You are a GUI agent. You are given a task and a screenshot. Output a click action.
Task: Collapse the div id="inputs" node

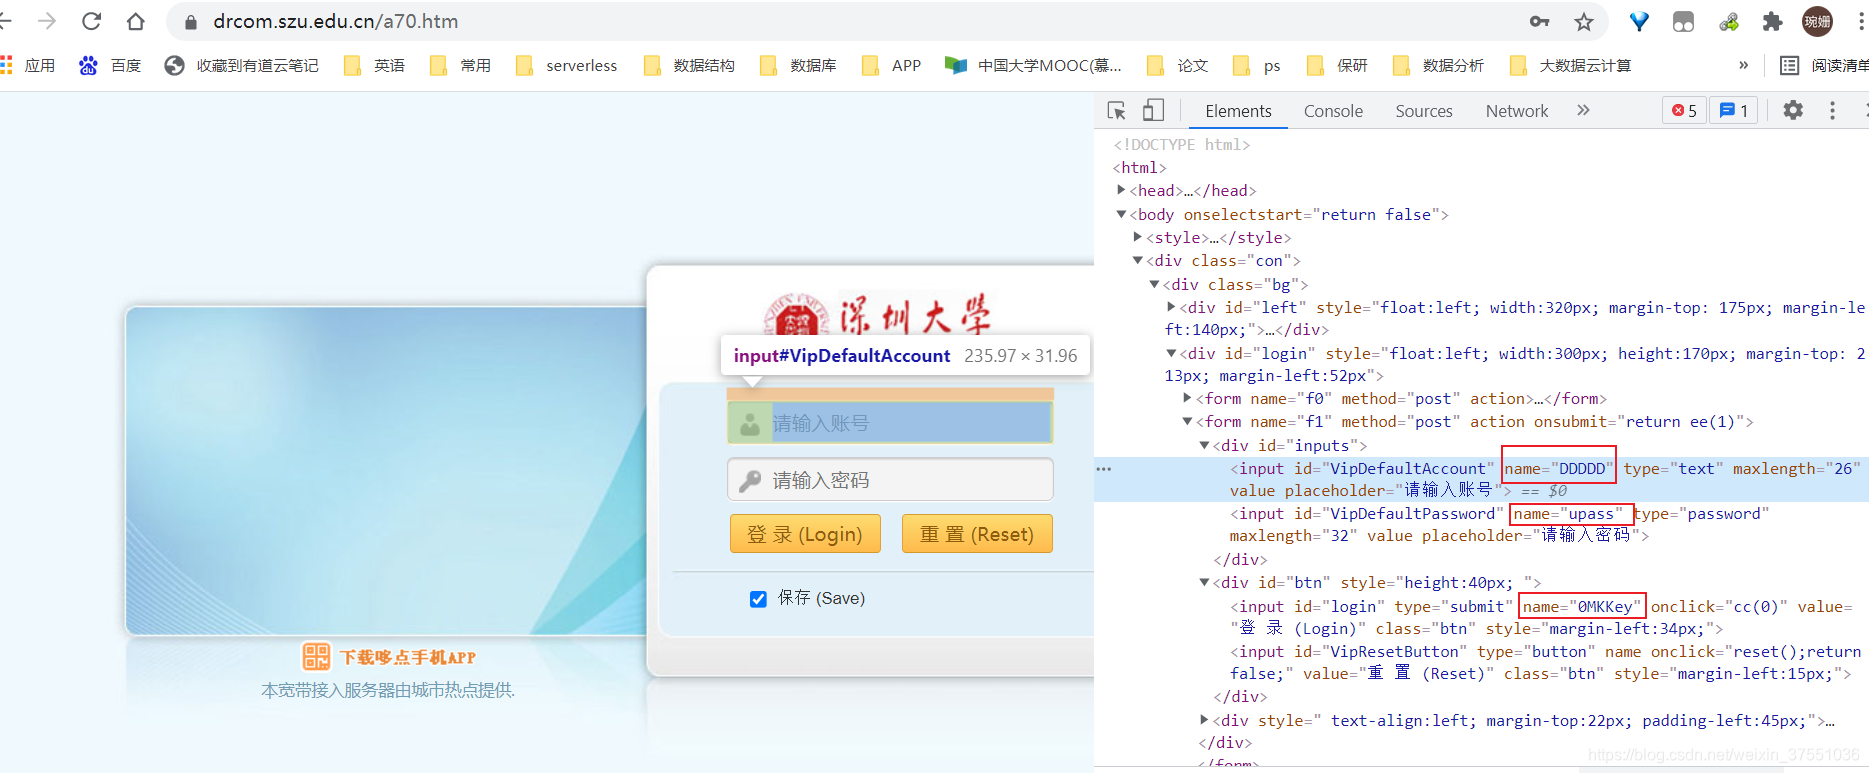click(1205, 445)
